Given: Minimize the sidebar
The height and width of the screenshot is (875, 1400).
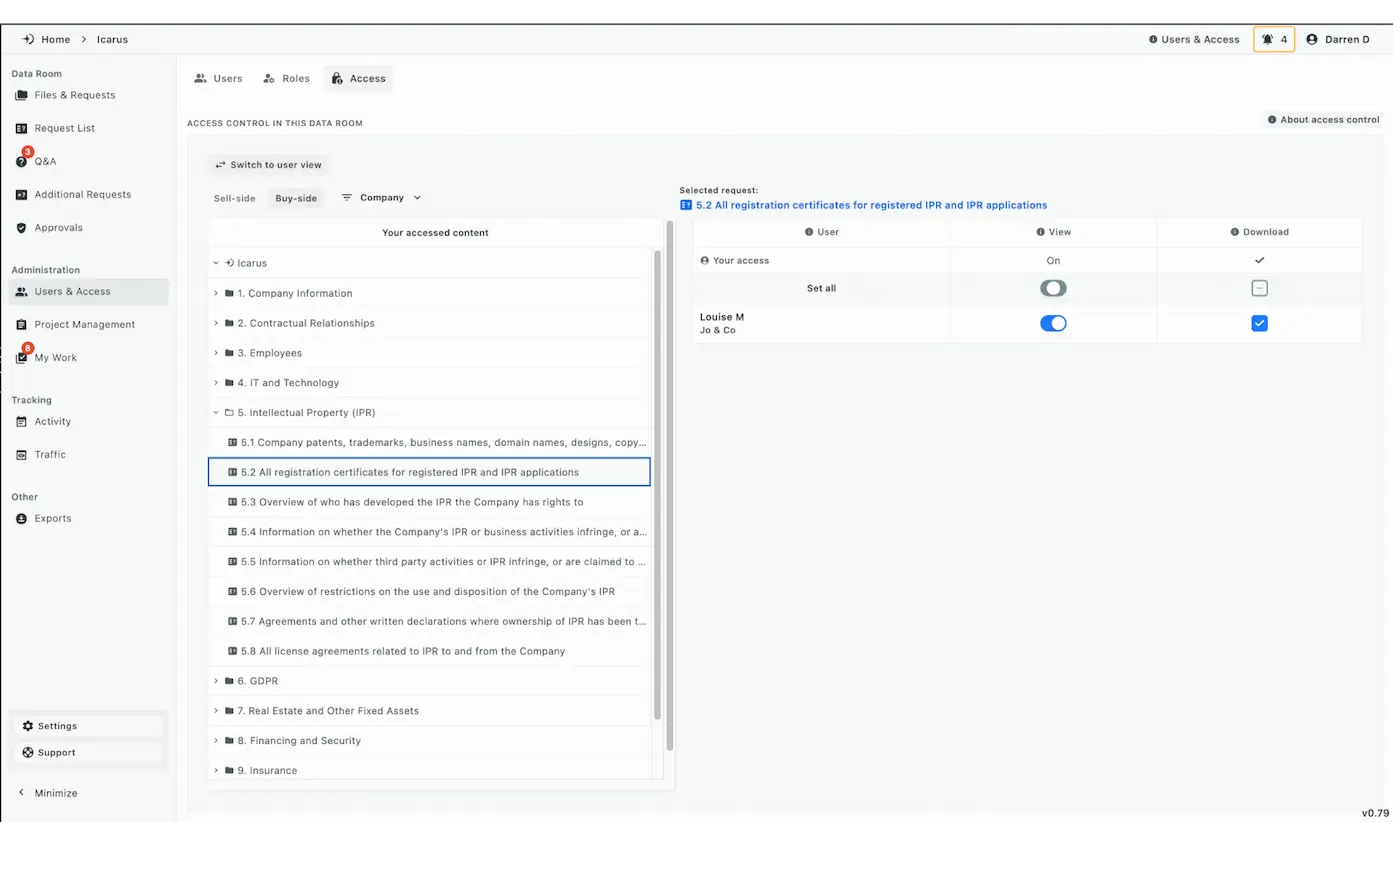Looking at the screenshot, I should pos(48,793).
